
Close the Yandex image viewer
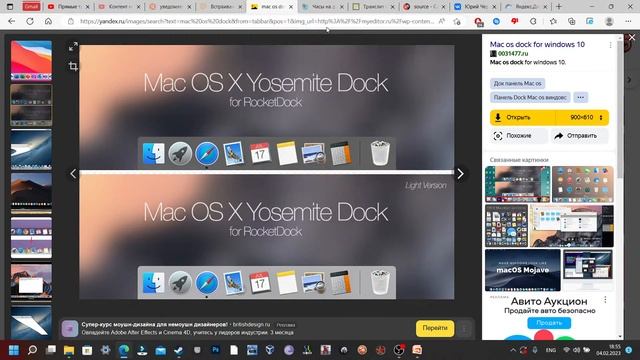pyautogui.click(x=632, y=38)
